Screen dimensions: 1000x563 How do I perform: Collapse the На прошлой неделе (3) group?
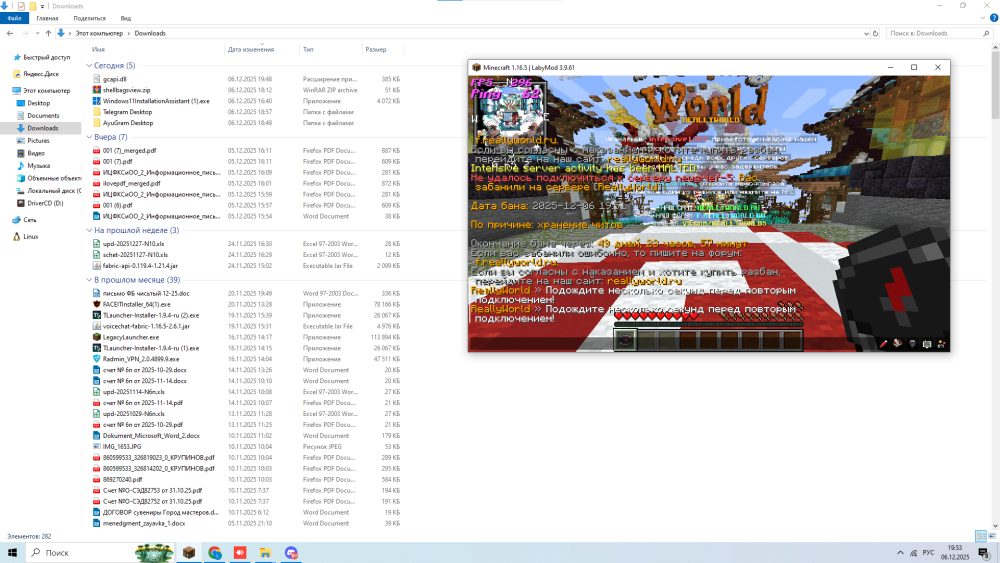[x=89, y=230]
